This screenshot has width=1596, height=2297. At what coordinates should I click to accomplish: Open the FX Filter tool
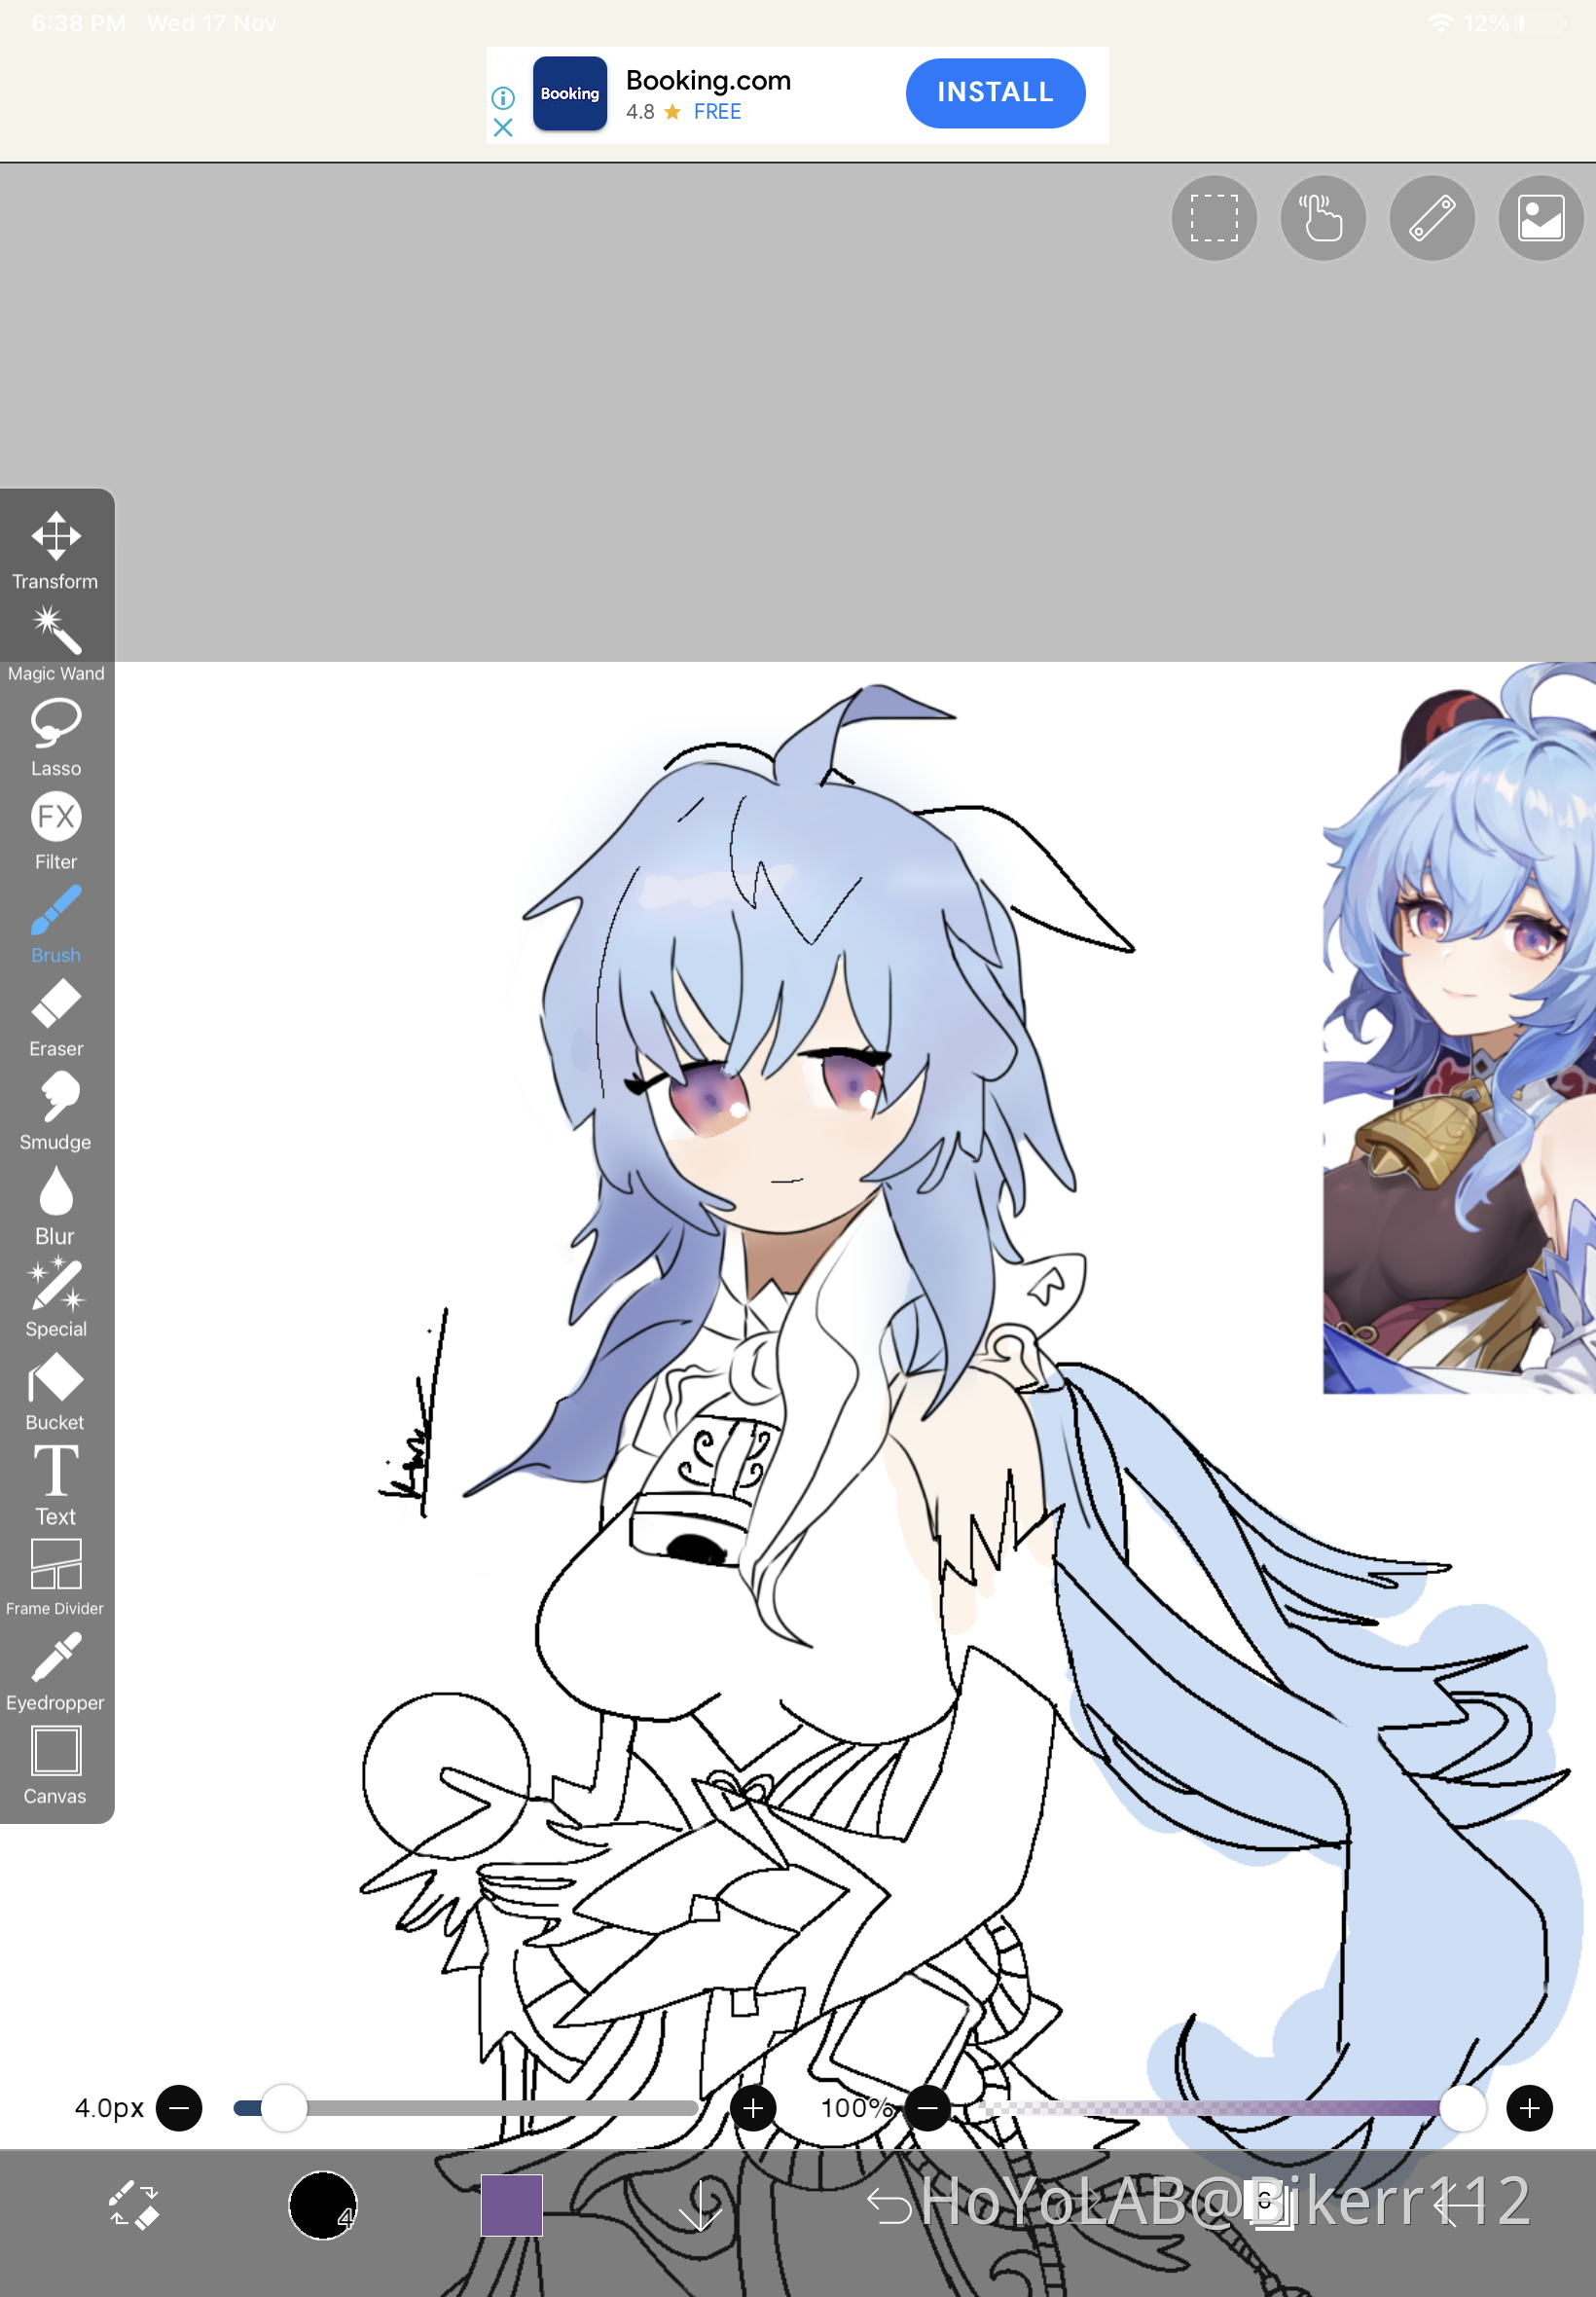click(x=56, y=829)
